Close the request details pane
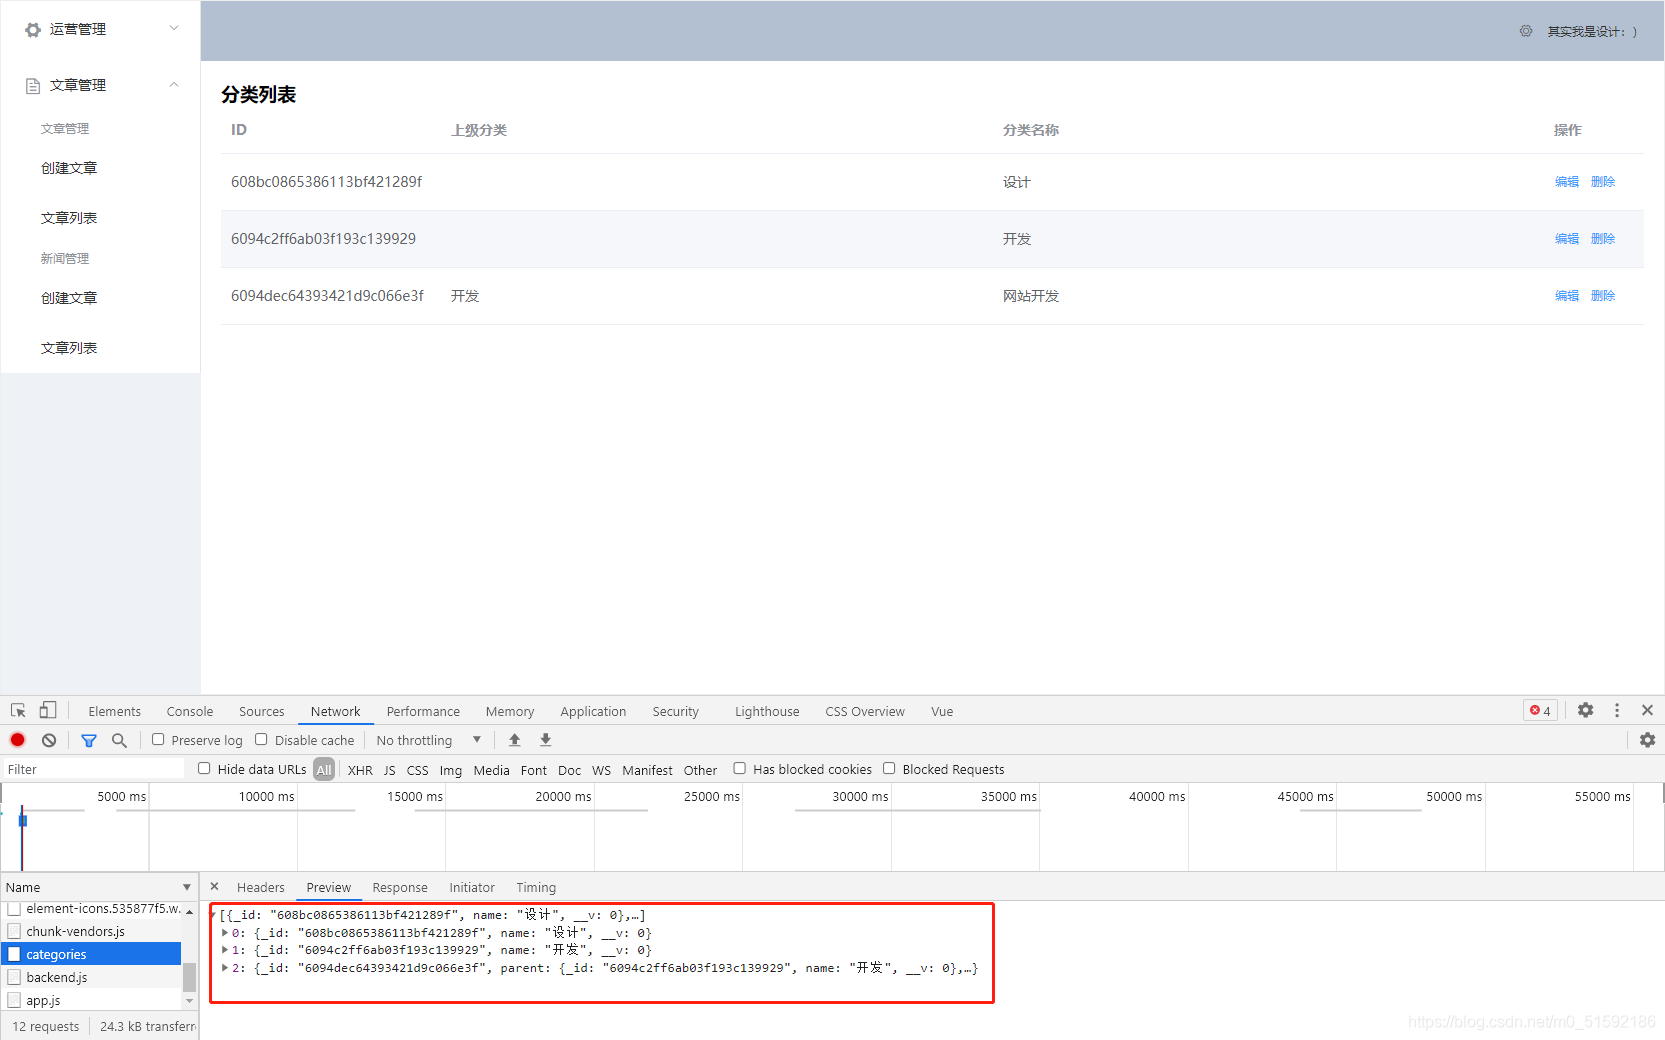The image size is (1665, 1040). tap(214, 887)
